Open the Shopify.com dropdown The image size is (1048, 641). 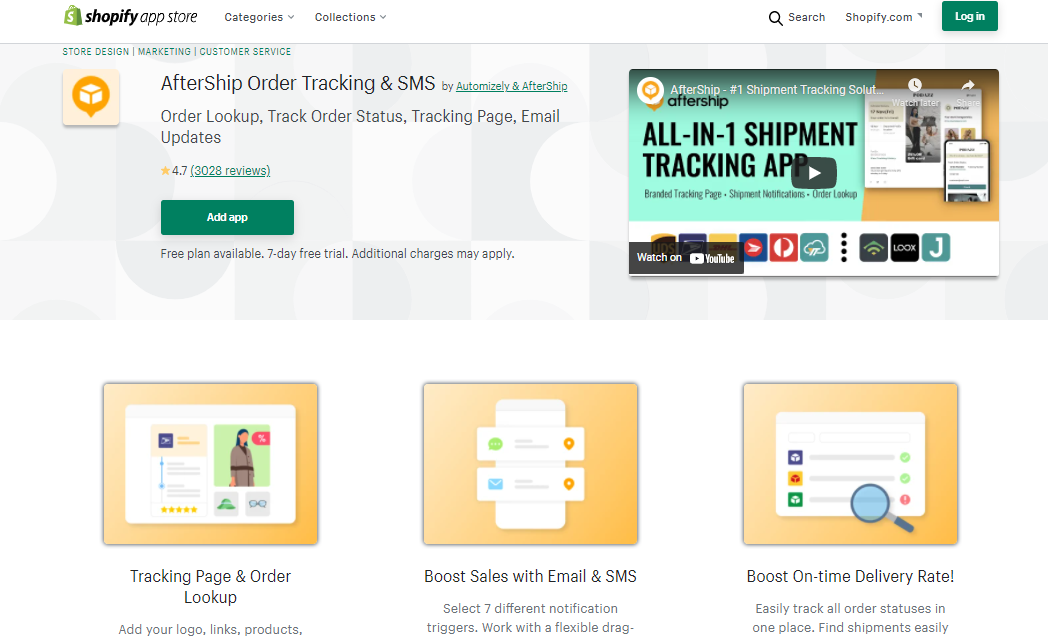(884, 17)
